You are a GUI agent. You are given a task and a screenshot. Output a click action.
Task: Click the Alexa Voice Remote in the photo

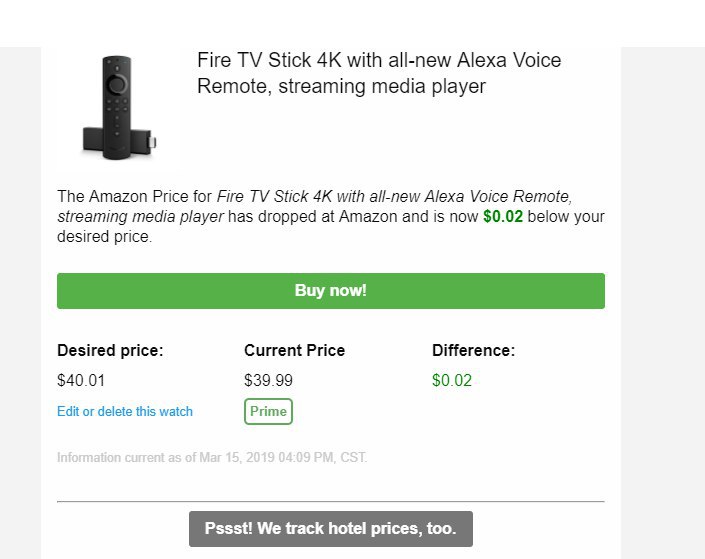pos(116,95)
